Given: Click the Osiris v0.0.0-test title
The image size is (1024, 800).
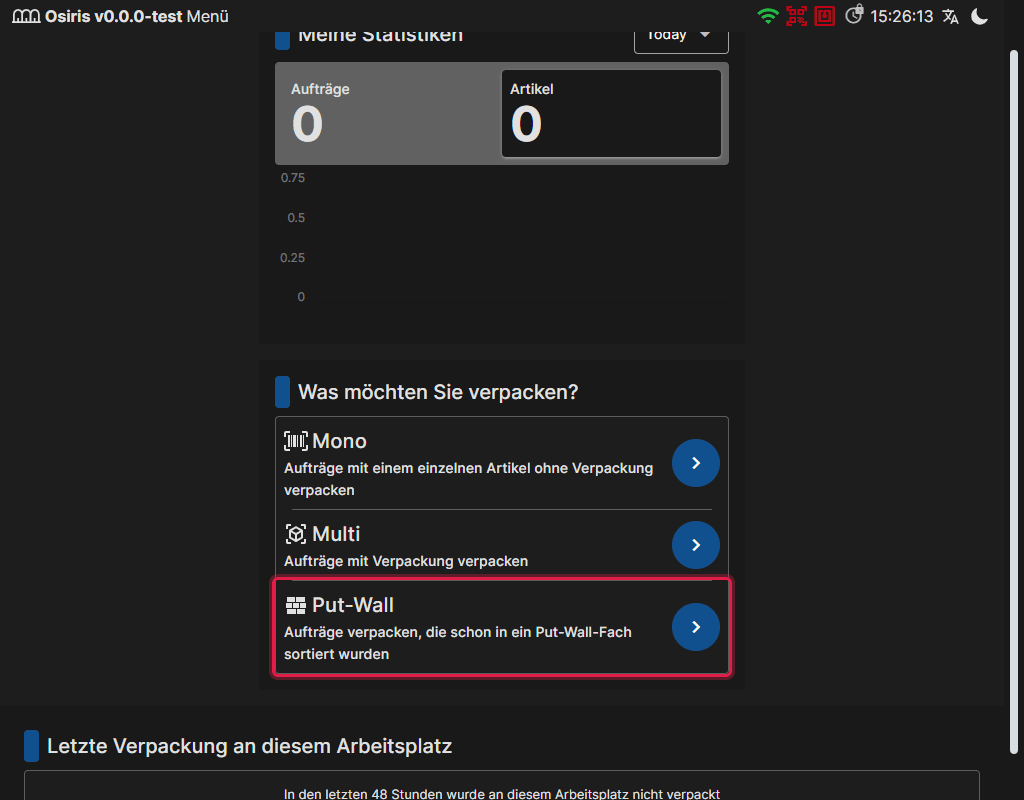Looking at the screenshot, I should pyautogui.click(x=114, y=16).
